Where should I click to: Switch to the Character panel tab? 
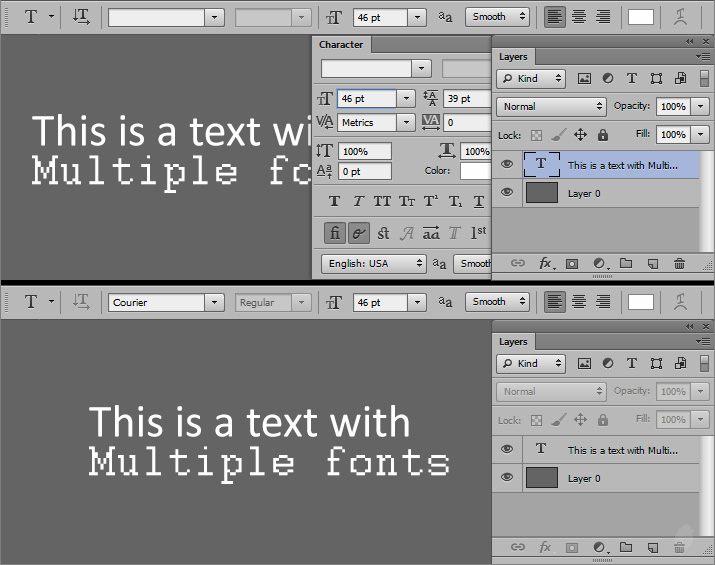341,45
